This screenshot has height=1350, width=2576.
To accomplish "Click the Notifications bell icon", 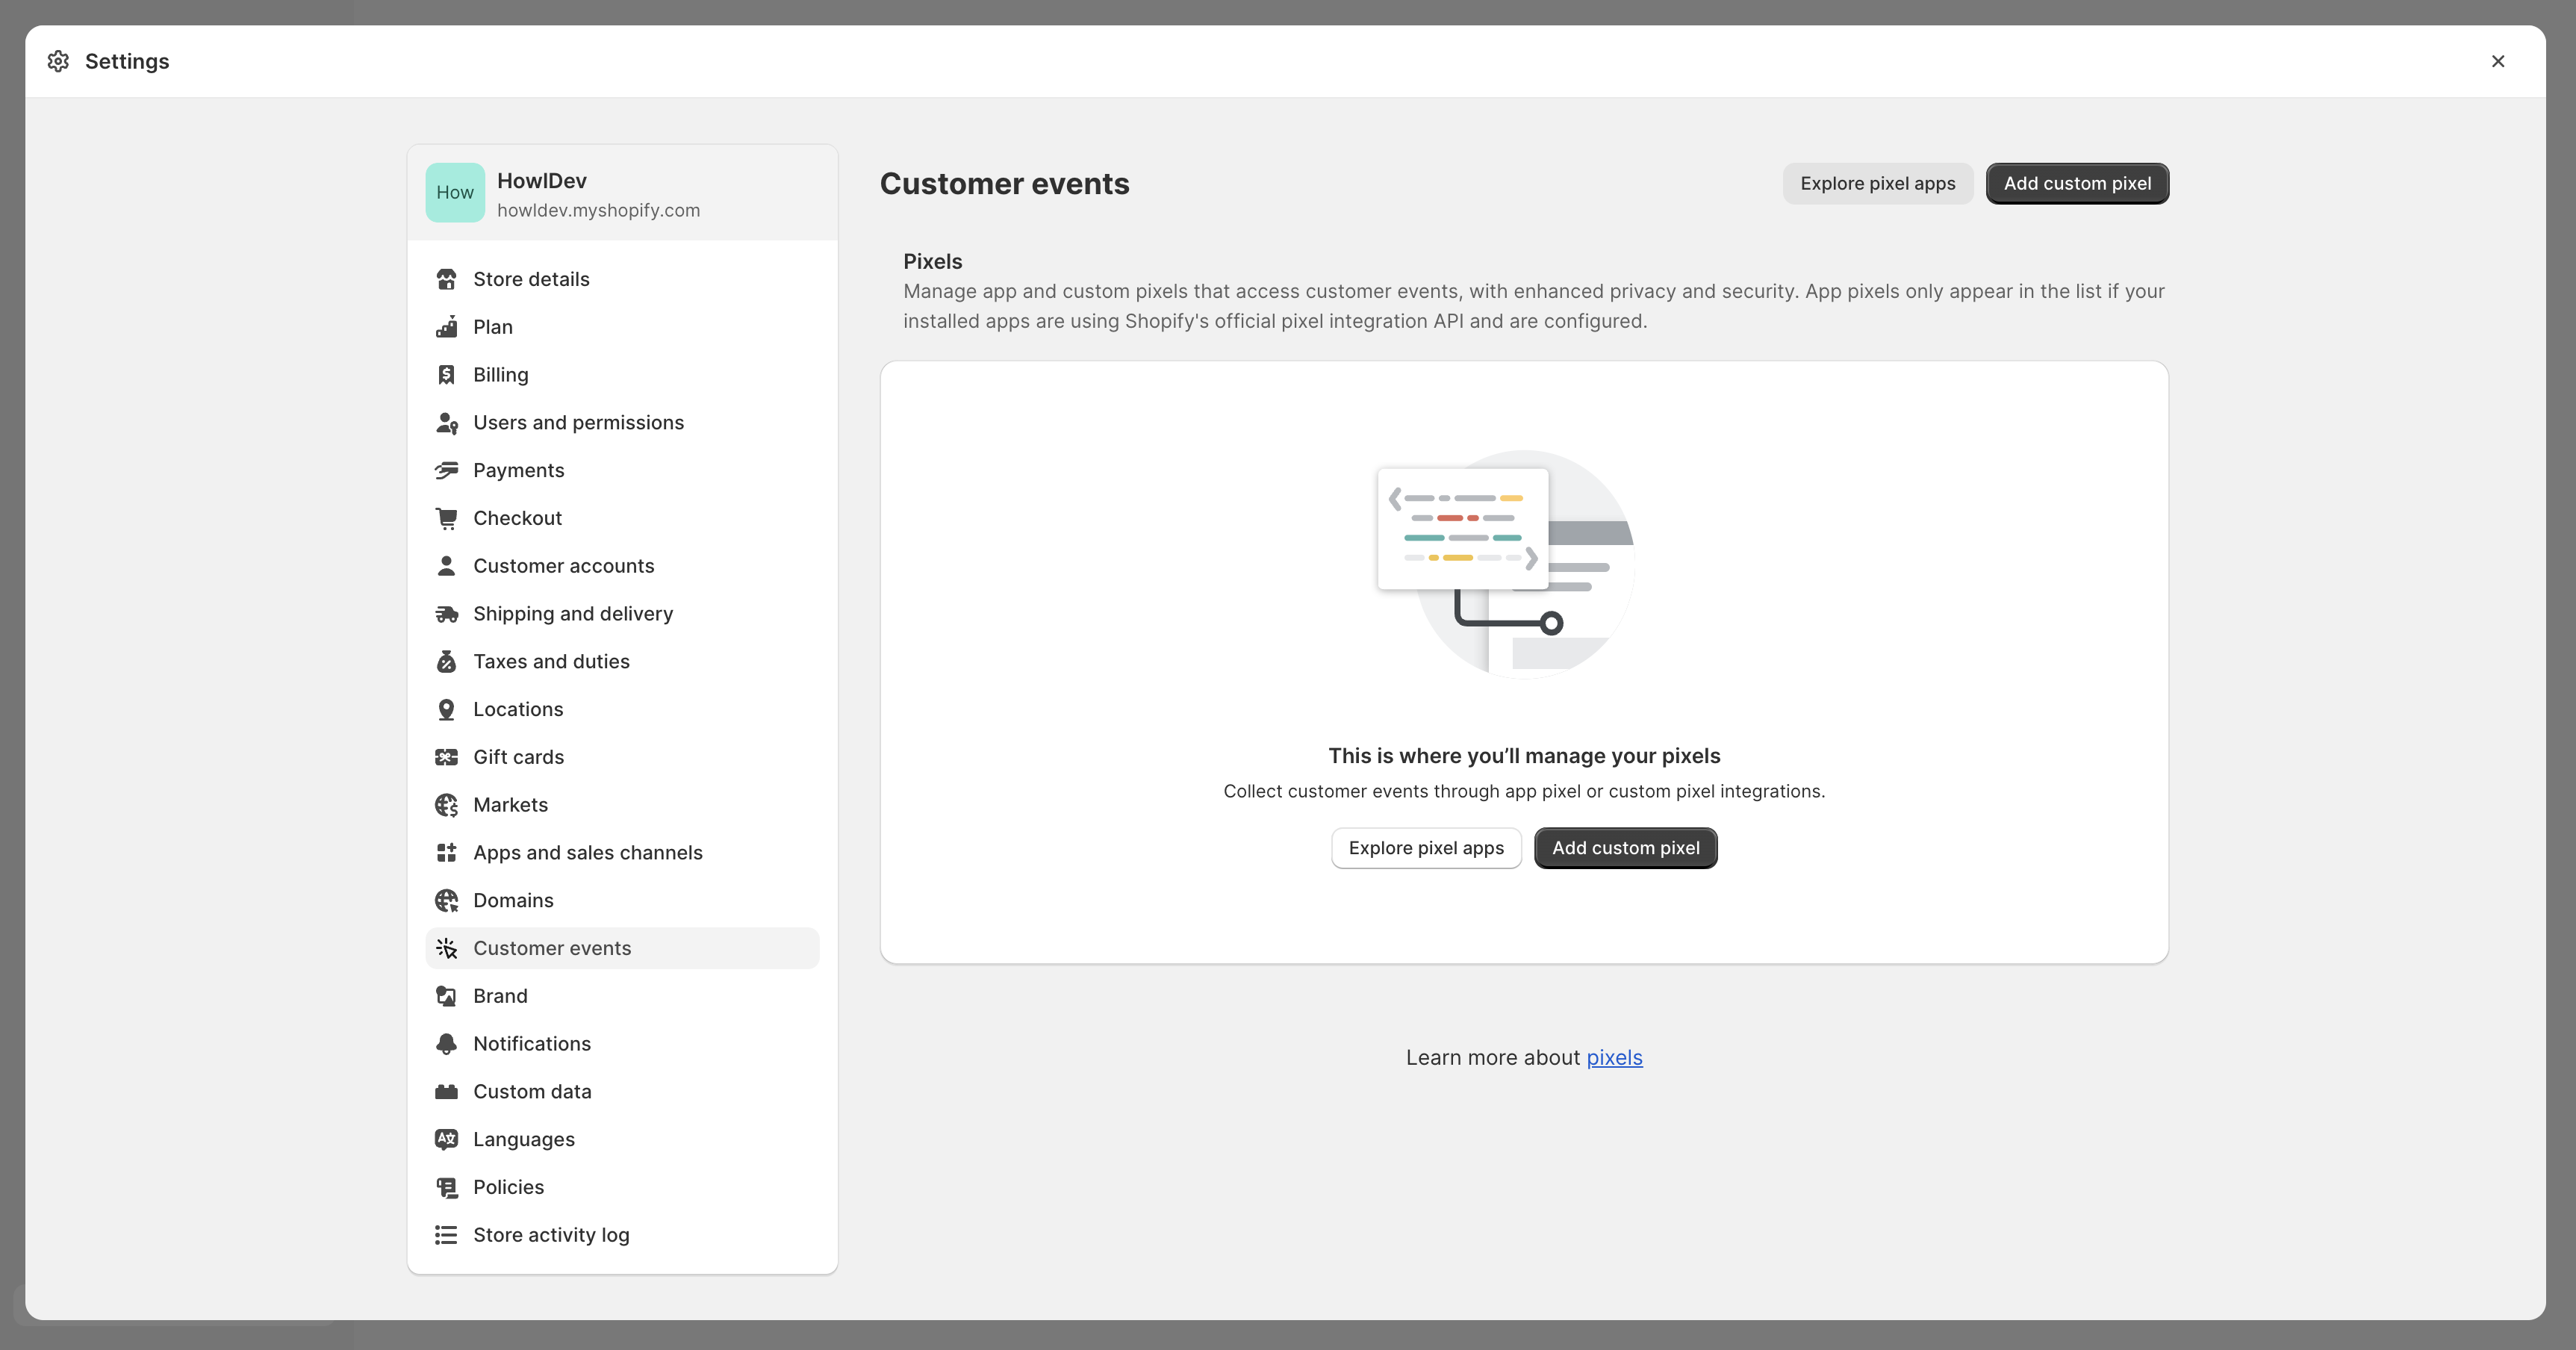I will [446, 1044].
